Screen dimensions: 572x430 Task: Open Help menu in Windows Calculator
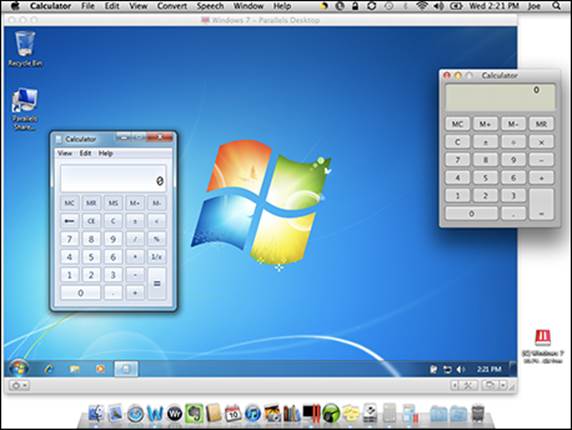[x=105, y=154]
